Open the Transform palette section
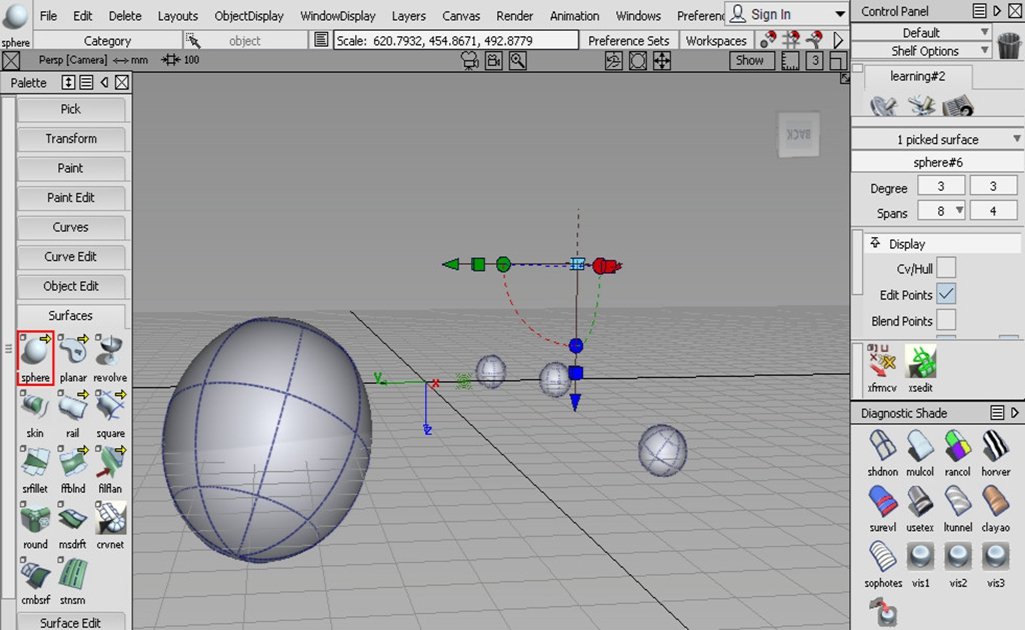The height and width of the screenshot is (630, 1025). point(71,139)
